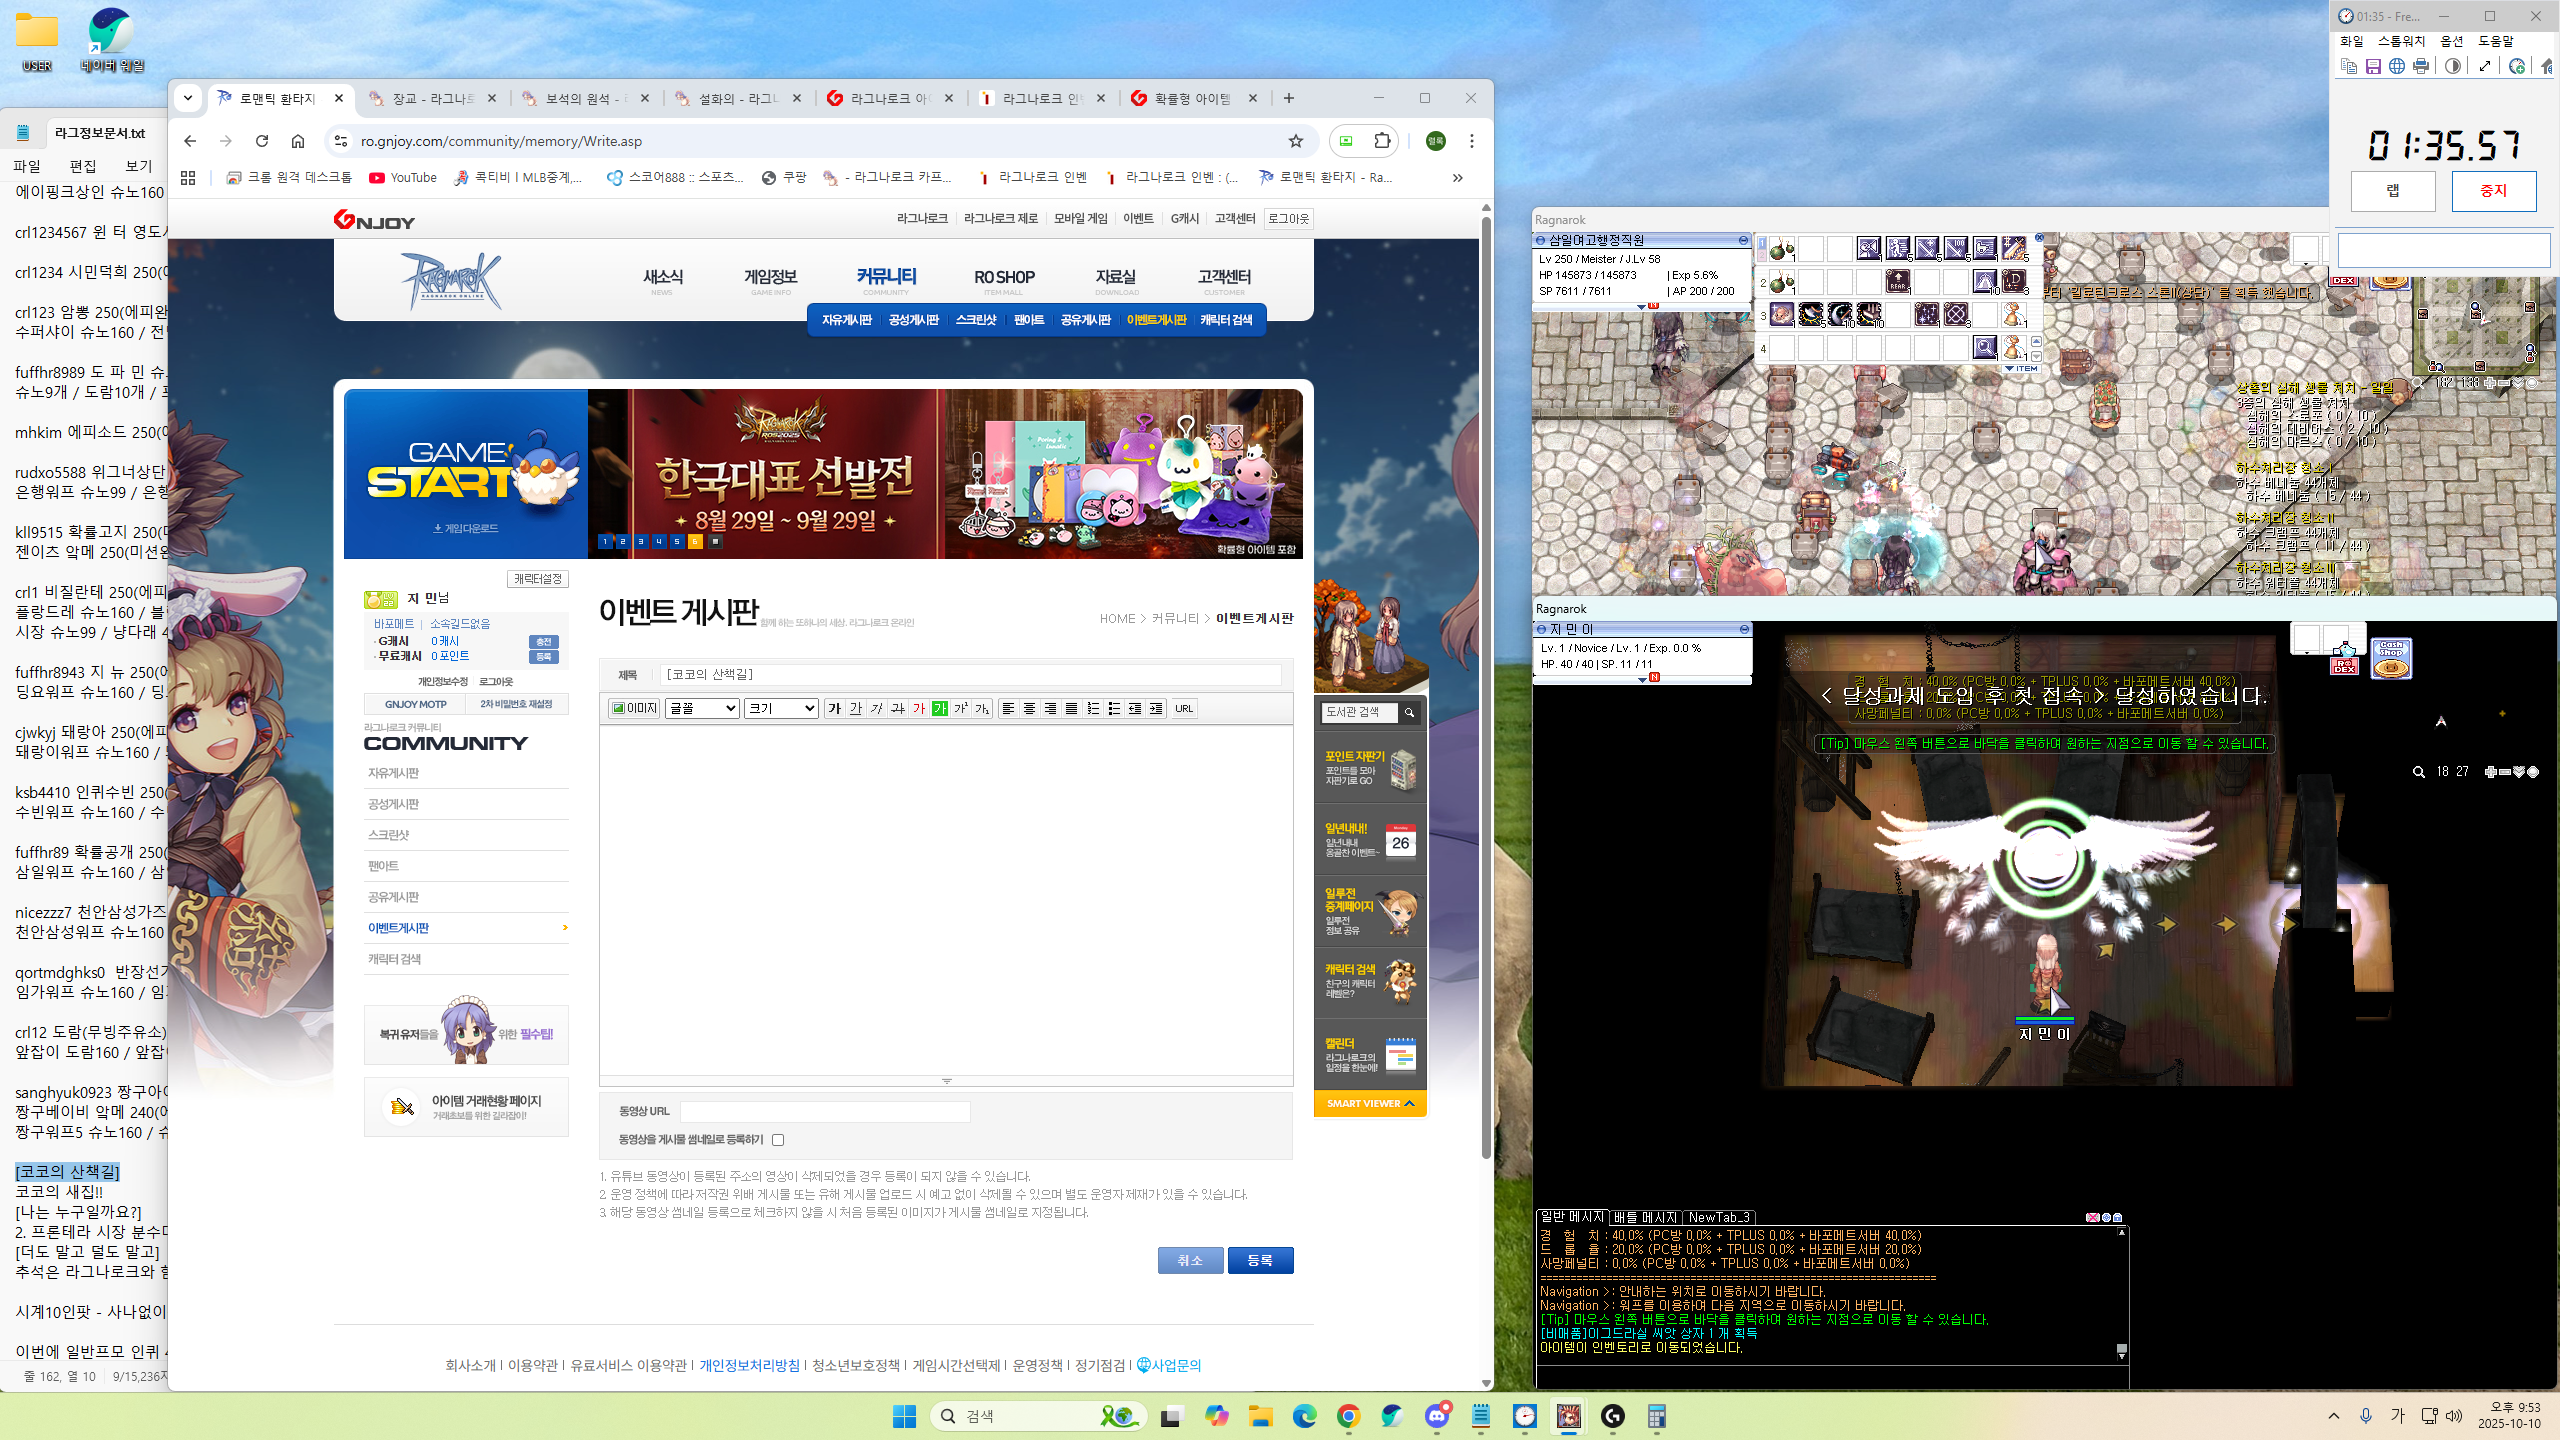Click the red font color 가 icon
The height and width of the screenshot is (1440, 2560).
[x=918, y=708]
